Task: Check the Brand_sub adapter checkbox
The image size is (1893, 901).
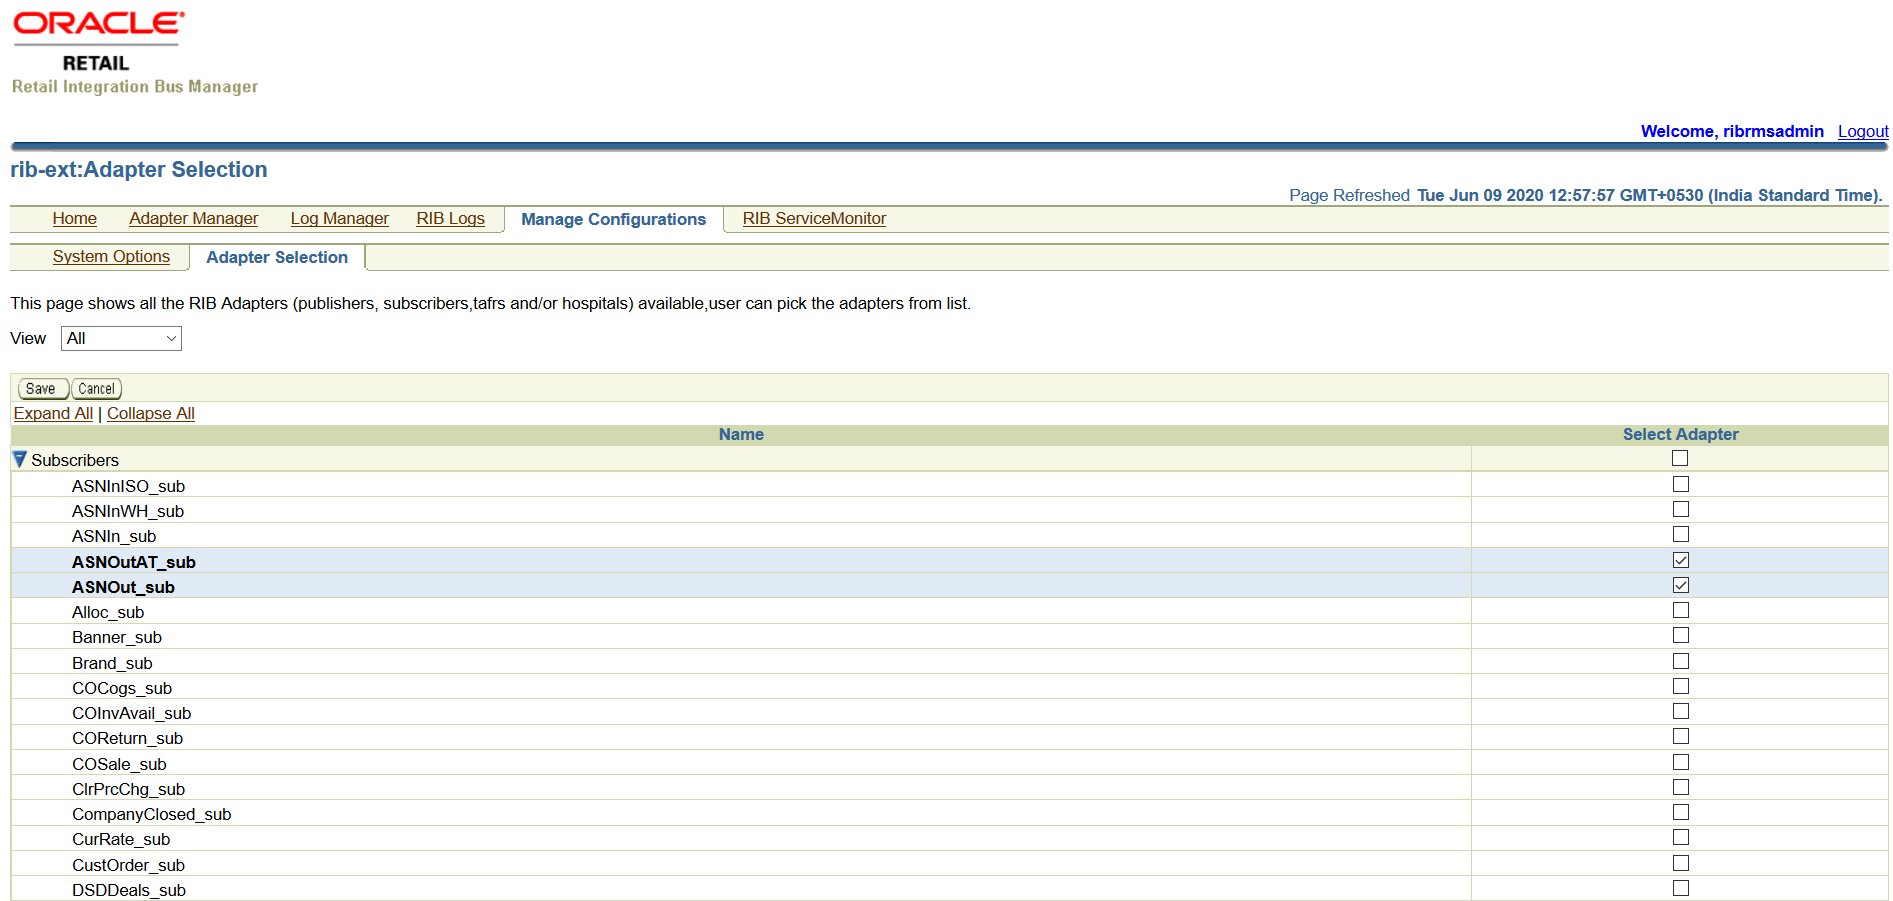Action: pos(1680,661)
